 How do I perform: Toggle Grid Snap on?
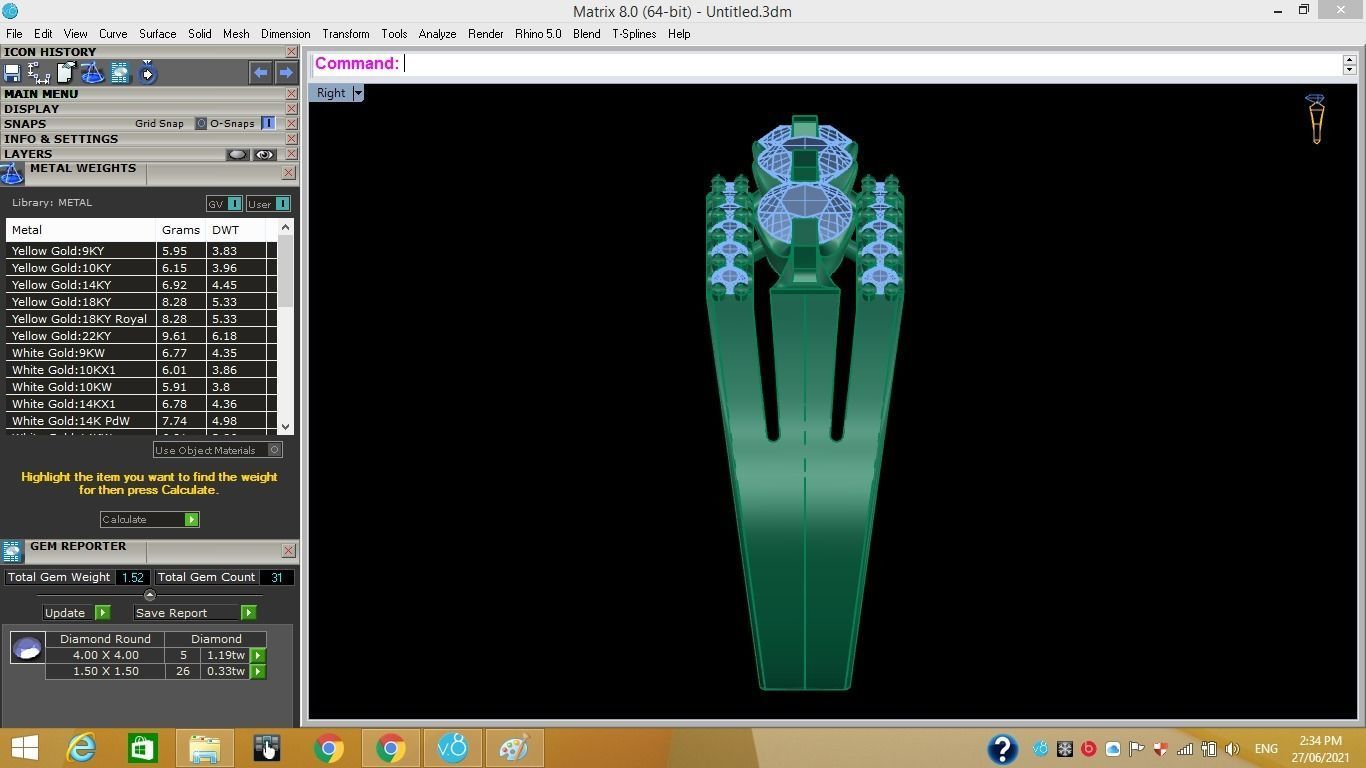201,123
